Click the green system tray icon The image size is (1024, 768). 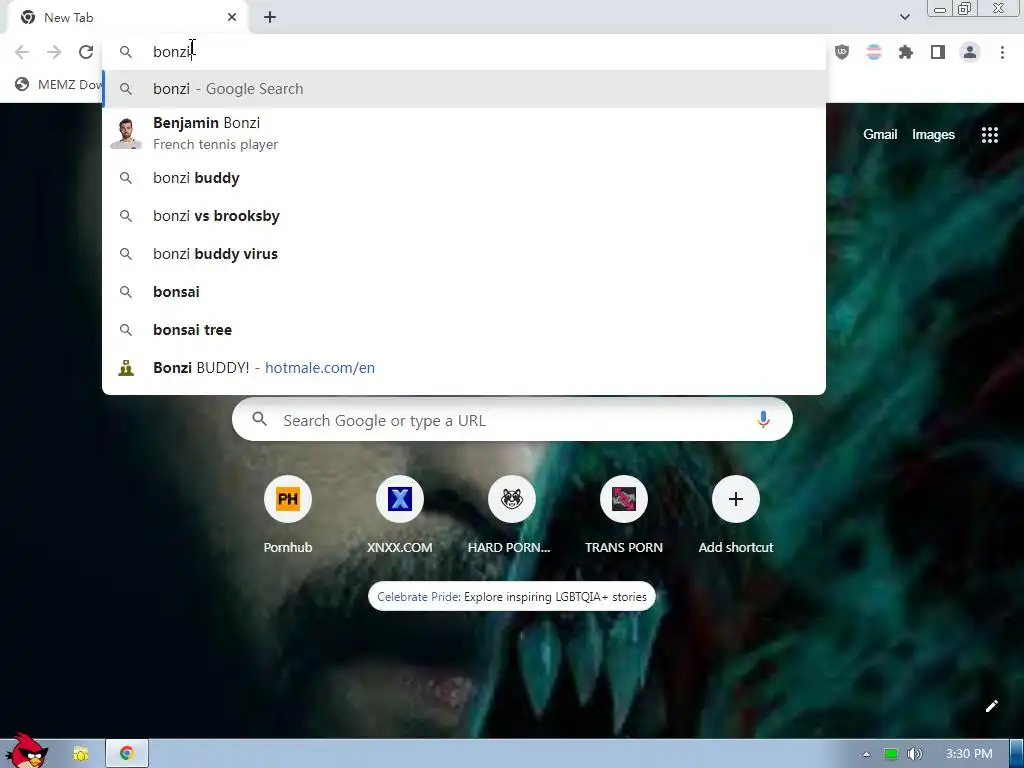(890, 754)
